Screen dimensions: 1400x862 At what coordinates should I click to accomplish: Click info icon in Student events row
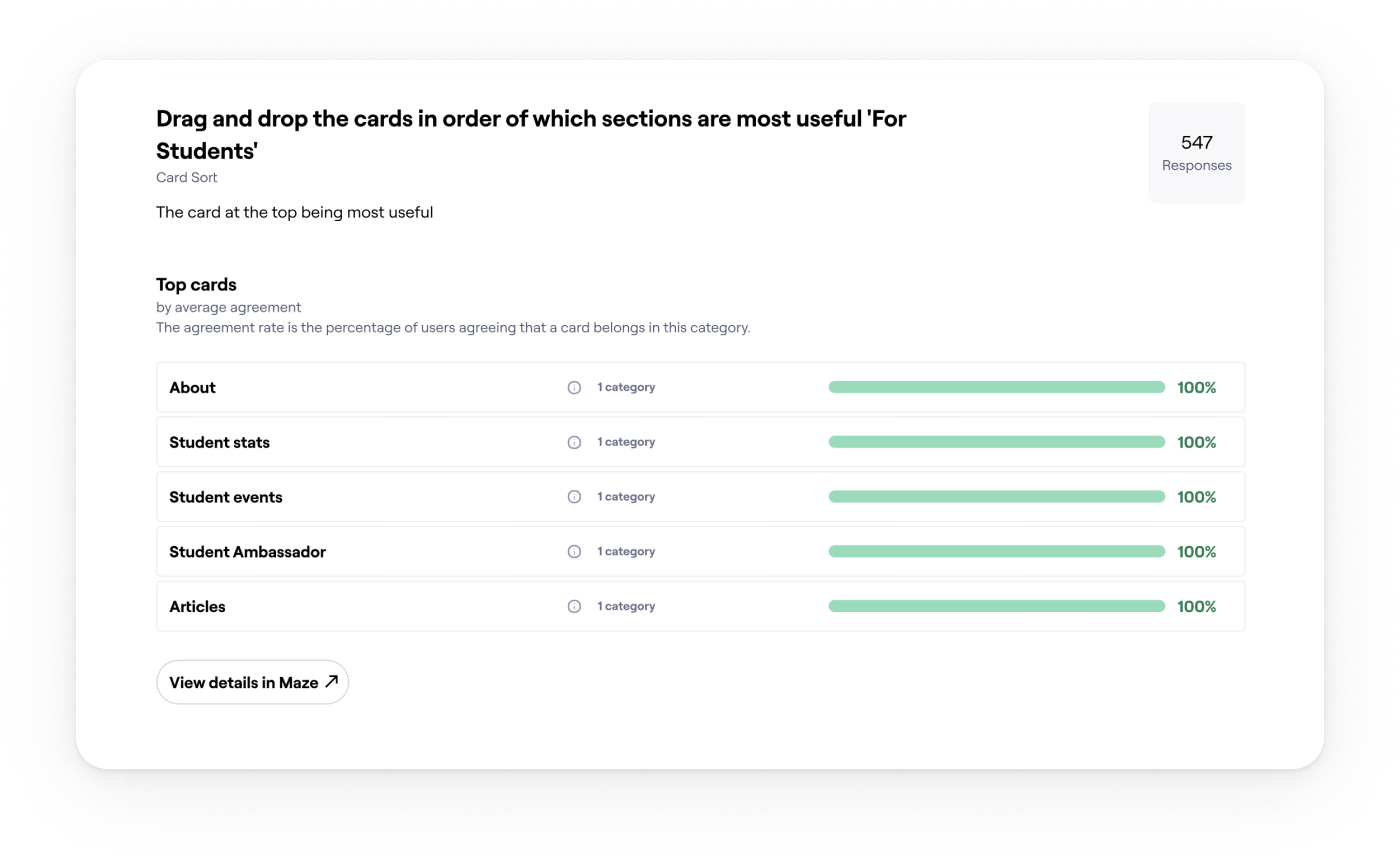574,497
